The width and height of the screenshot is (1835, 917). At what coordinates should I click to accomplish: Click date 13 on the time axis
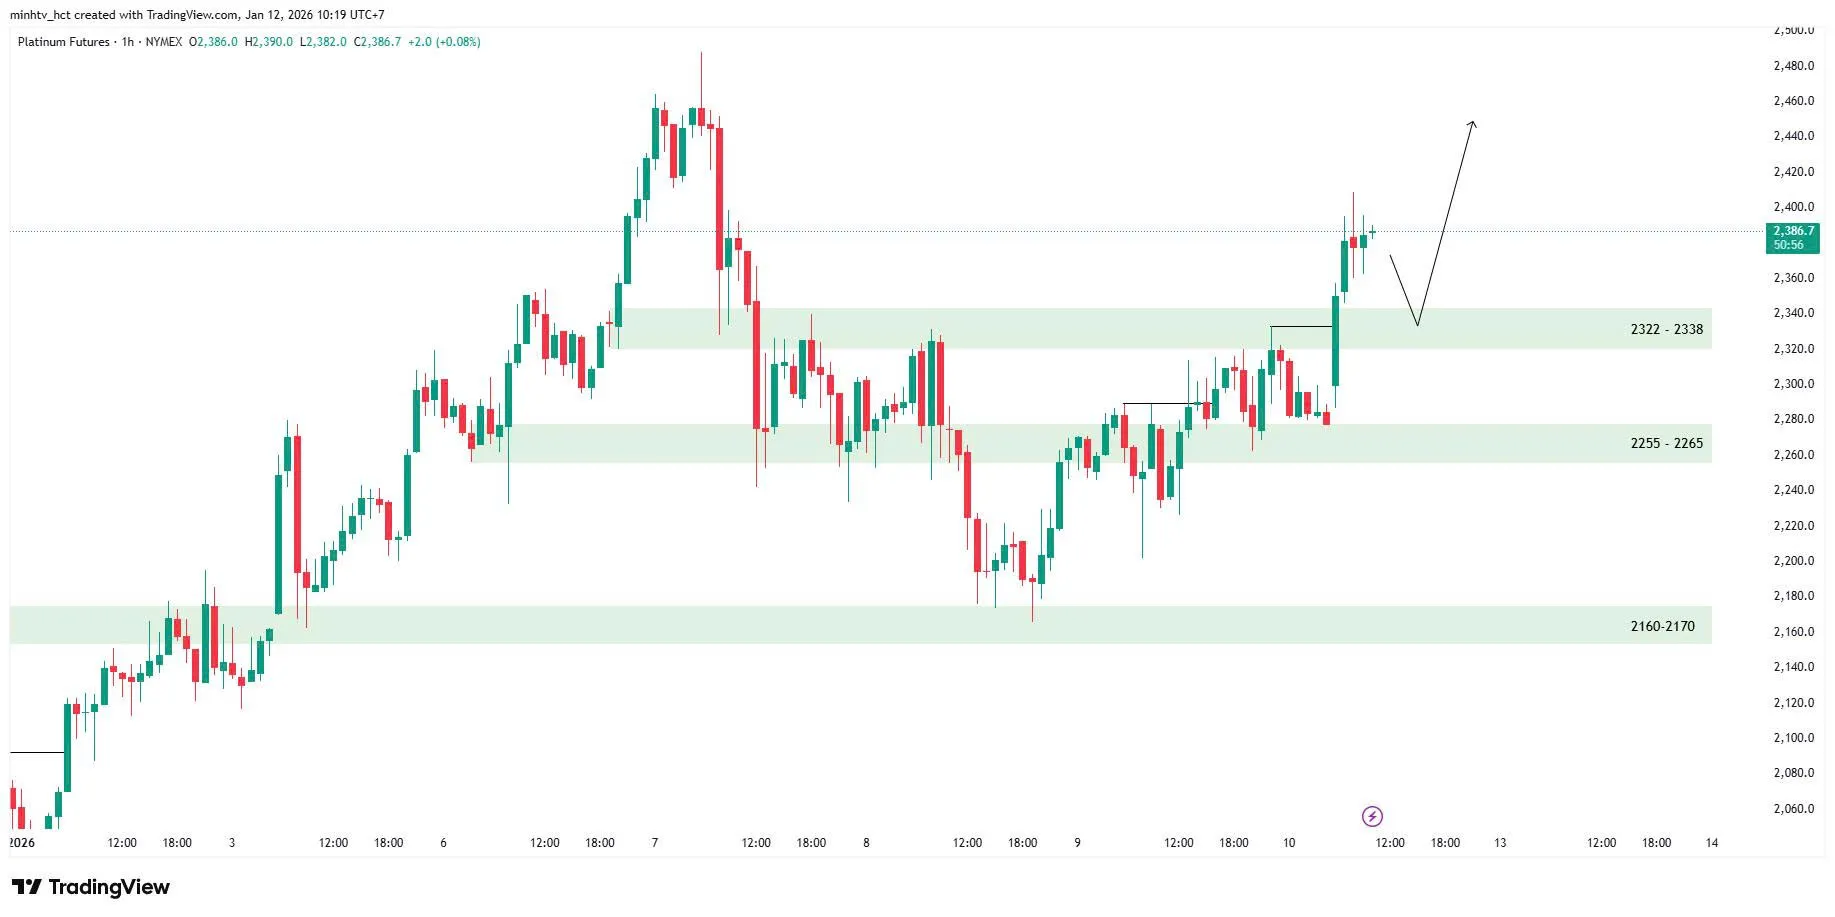(x=1500, y=843)
